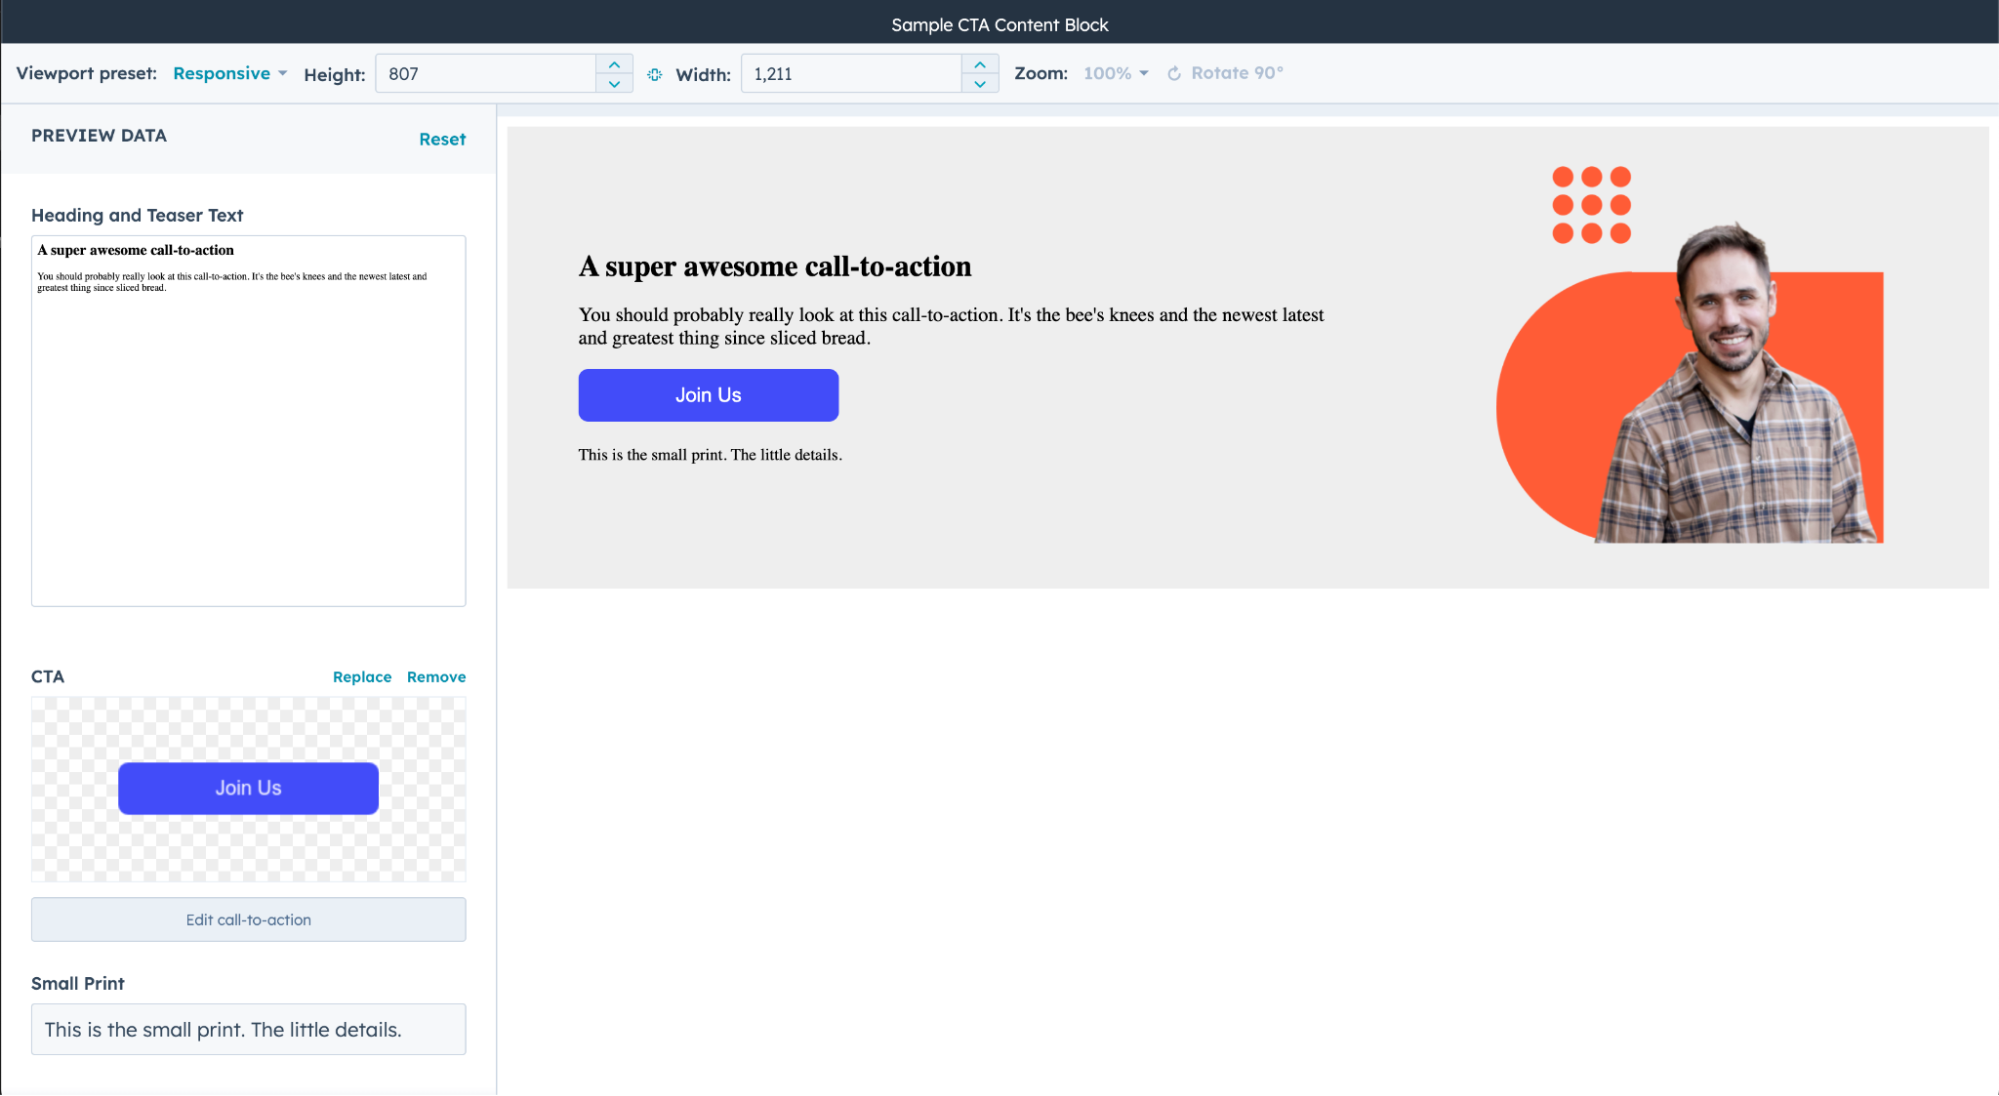Image resolution: width=1999 pixels, height=1096 pixels.
Task: Click the swap height and width icon
Action: coord(655,73)
